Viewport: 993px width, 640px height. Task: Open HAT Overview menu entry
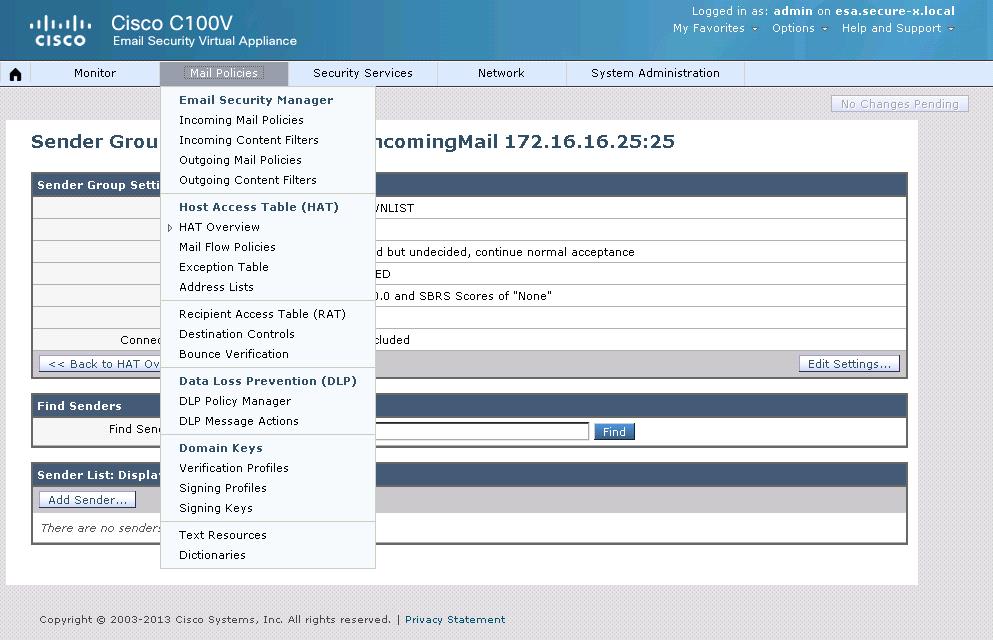[x=219, y=227]
